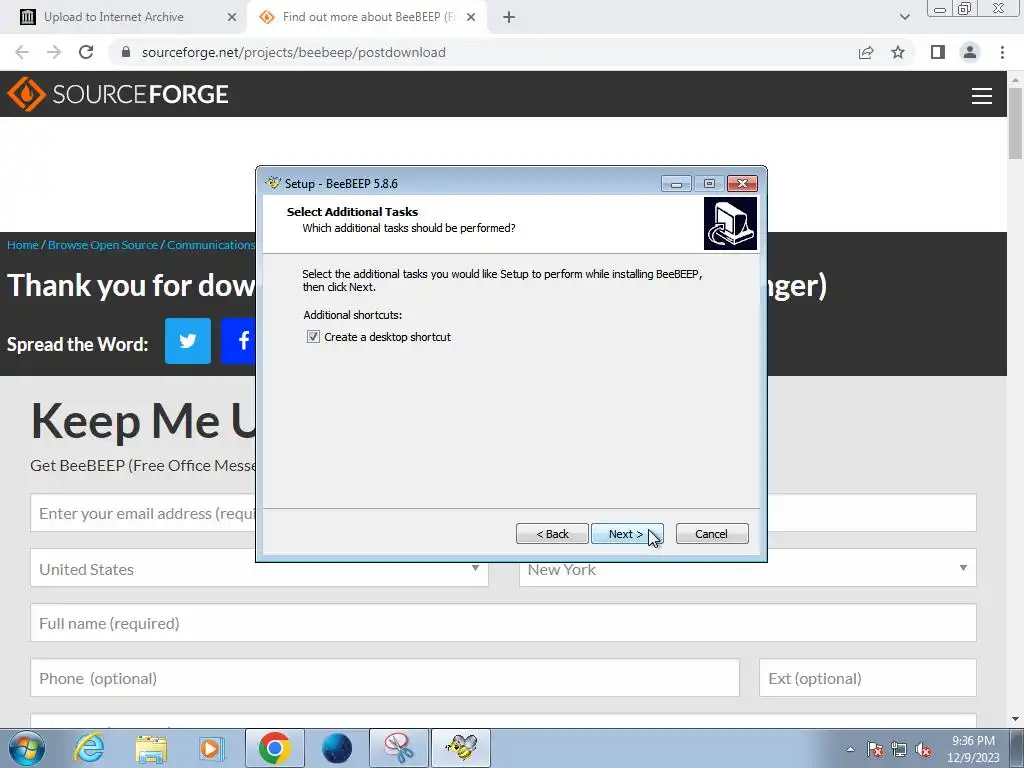Go back in browser history
Screen dimensions: 1024x768
22,52
